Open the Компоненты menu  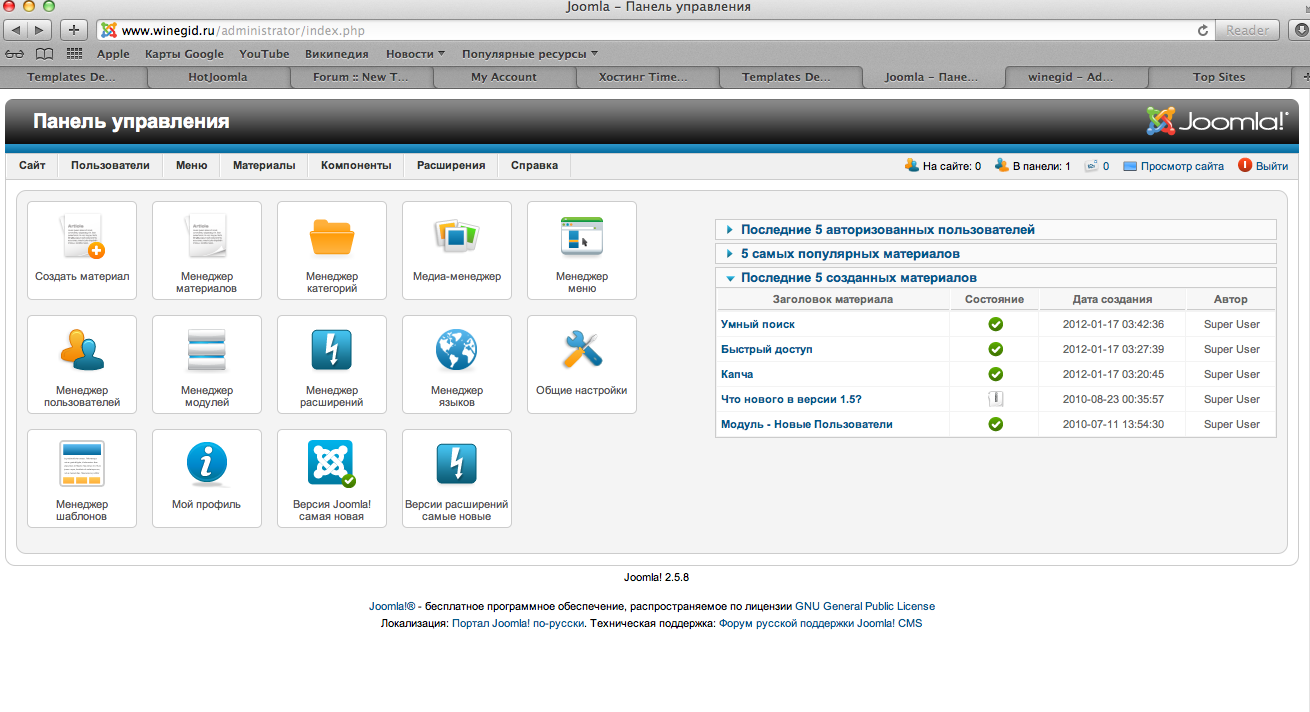(x=356, y=166)
